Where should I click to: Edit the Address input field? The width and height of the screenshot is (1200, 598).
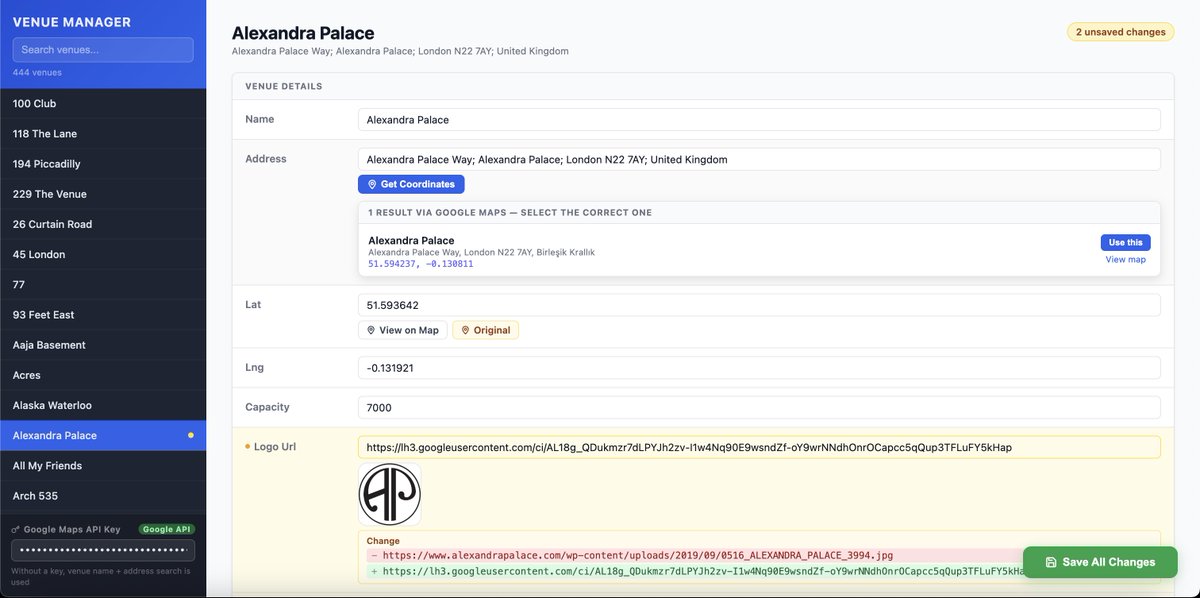point(759,159)
